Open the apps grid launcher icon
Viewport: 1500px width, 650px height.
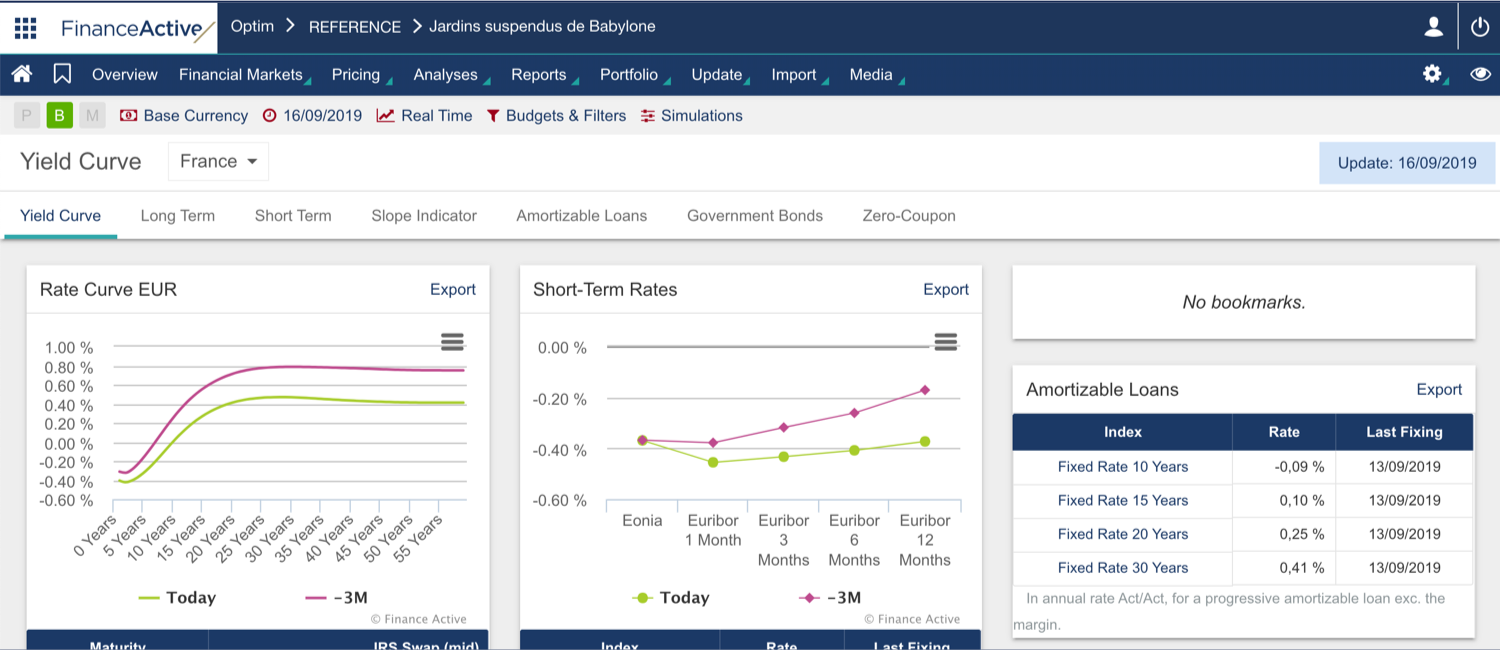25,28
